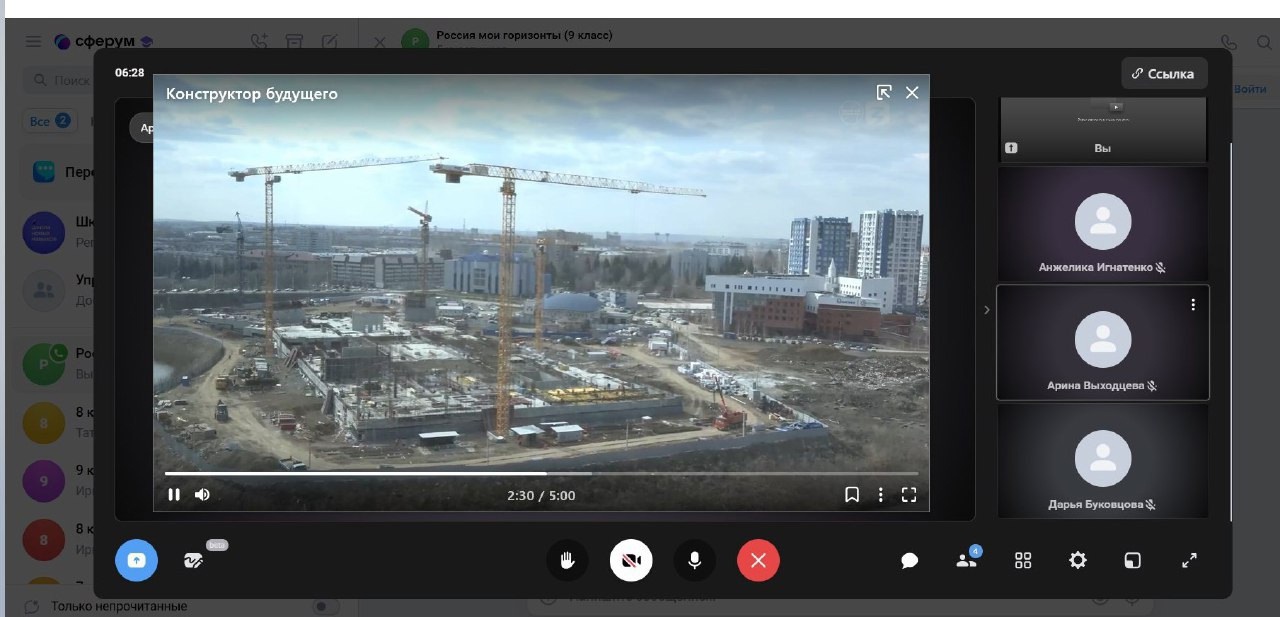Screen dimensions: 1280x617
Task: Close the Конструктор будущего video overlay
Action: pyautogui.click(x=912, y=92)
